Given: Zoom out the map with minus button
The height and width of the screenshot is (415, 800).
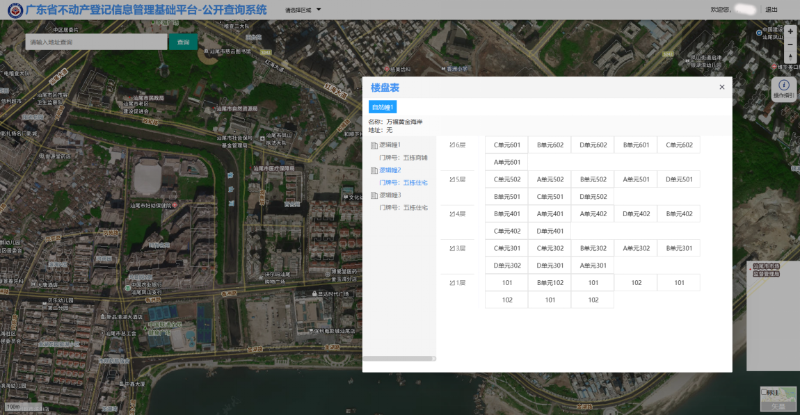Looking at the screenshot, I should pos(790,46).
